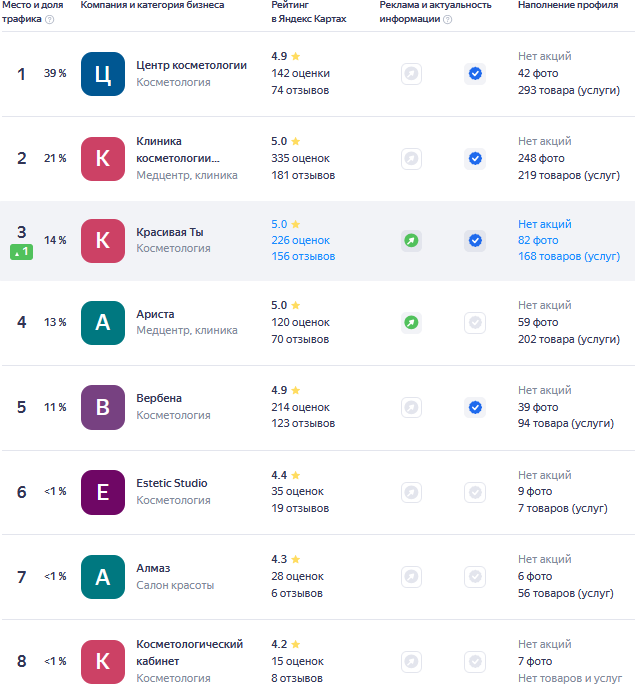
Task: Click the green advertising icon in Ариста row
Action: (x=411, y=322)
